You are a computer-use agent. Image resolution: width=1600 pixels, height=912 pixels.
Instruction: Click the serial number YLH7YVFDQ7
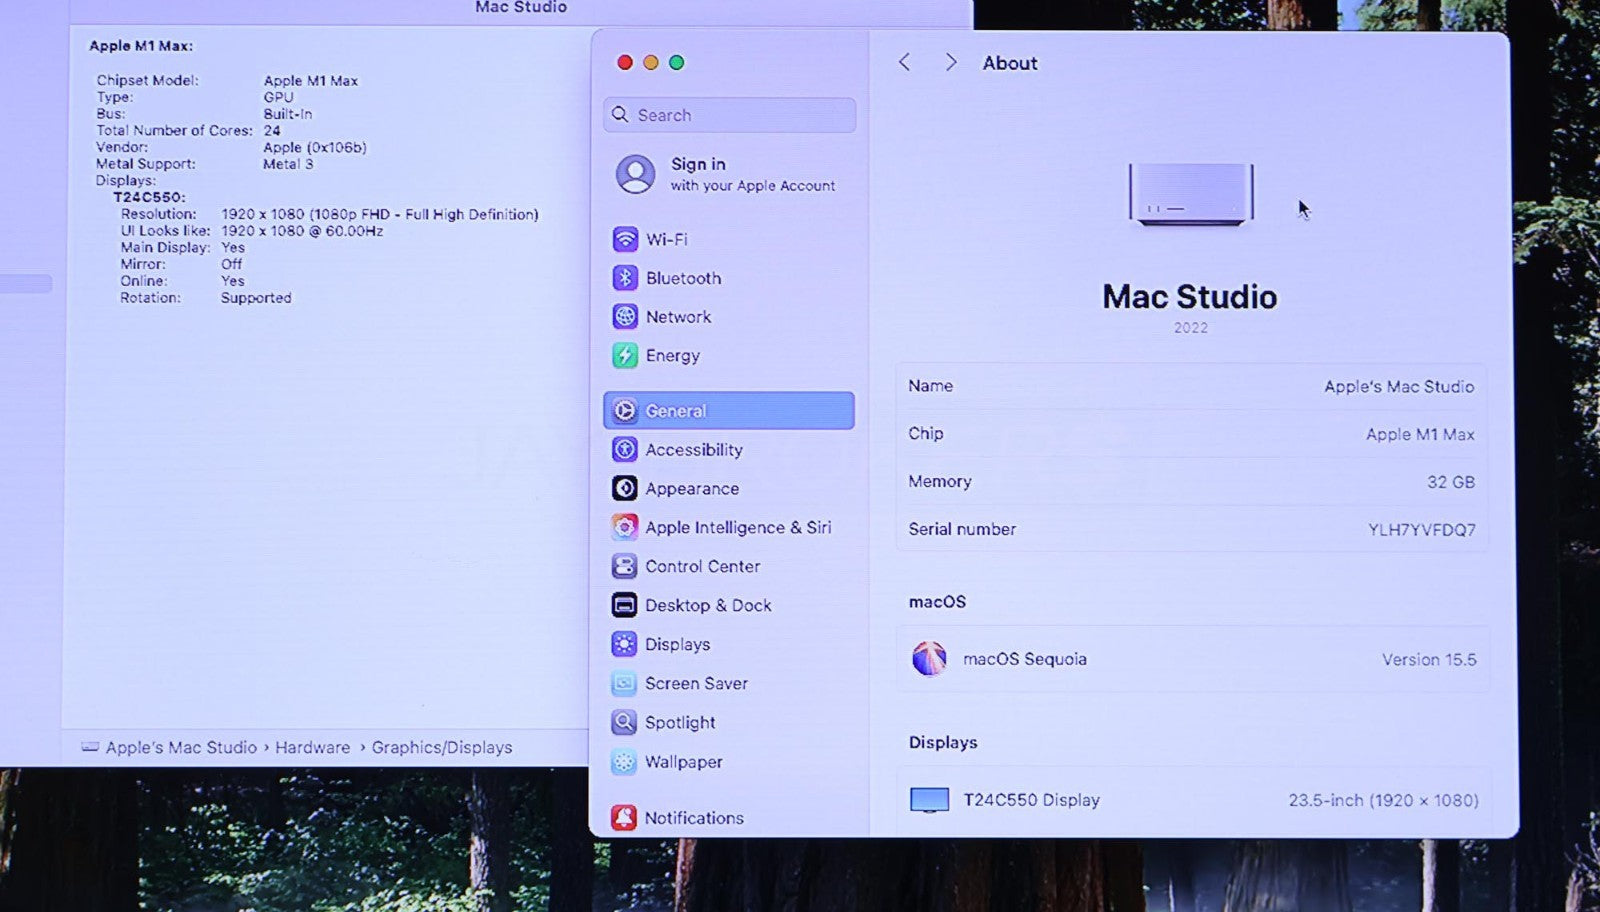[x=1421, y=530]
